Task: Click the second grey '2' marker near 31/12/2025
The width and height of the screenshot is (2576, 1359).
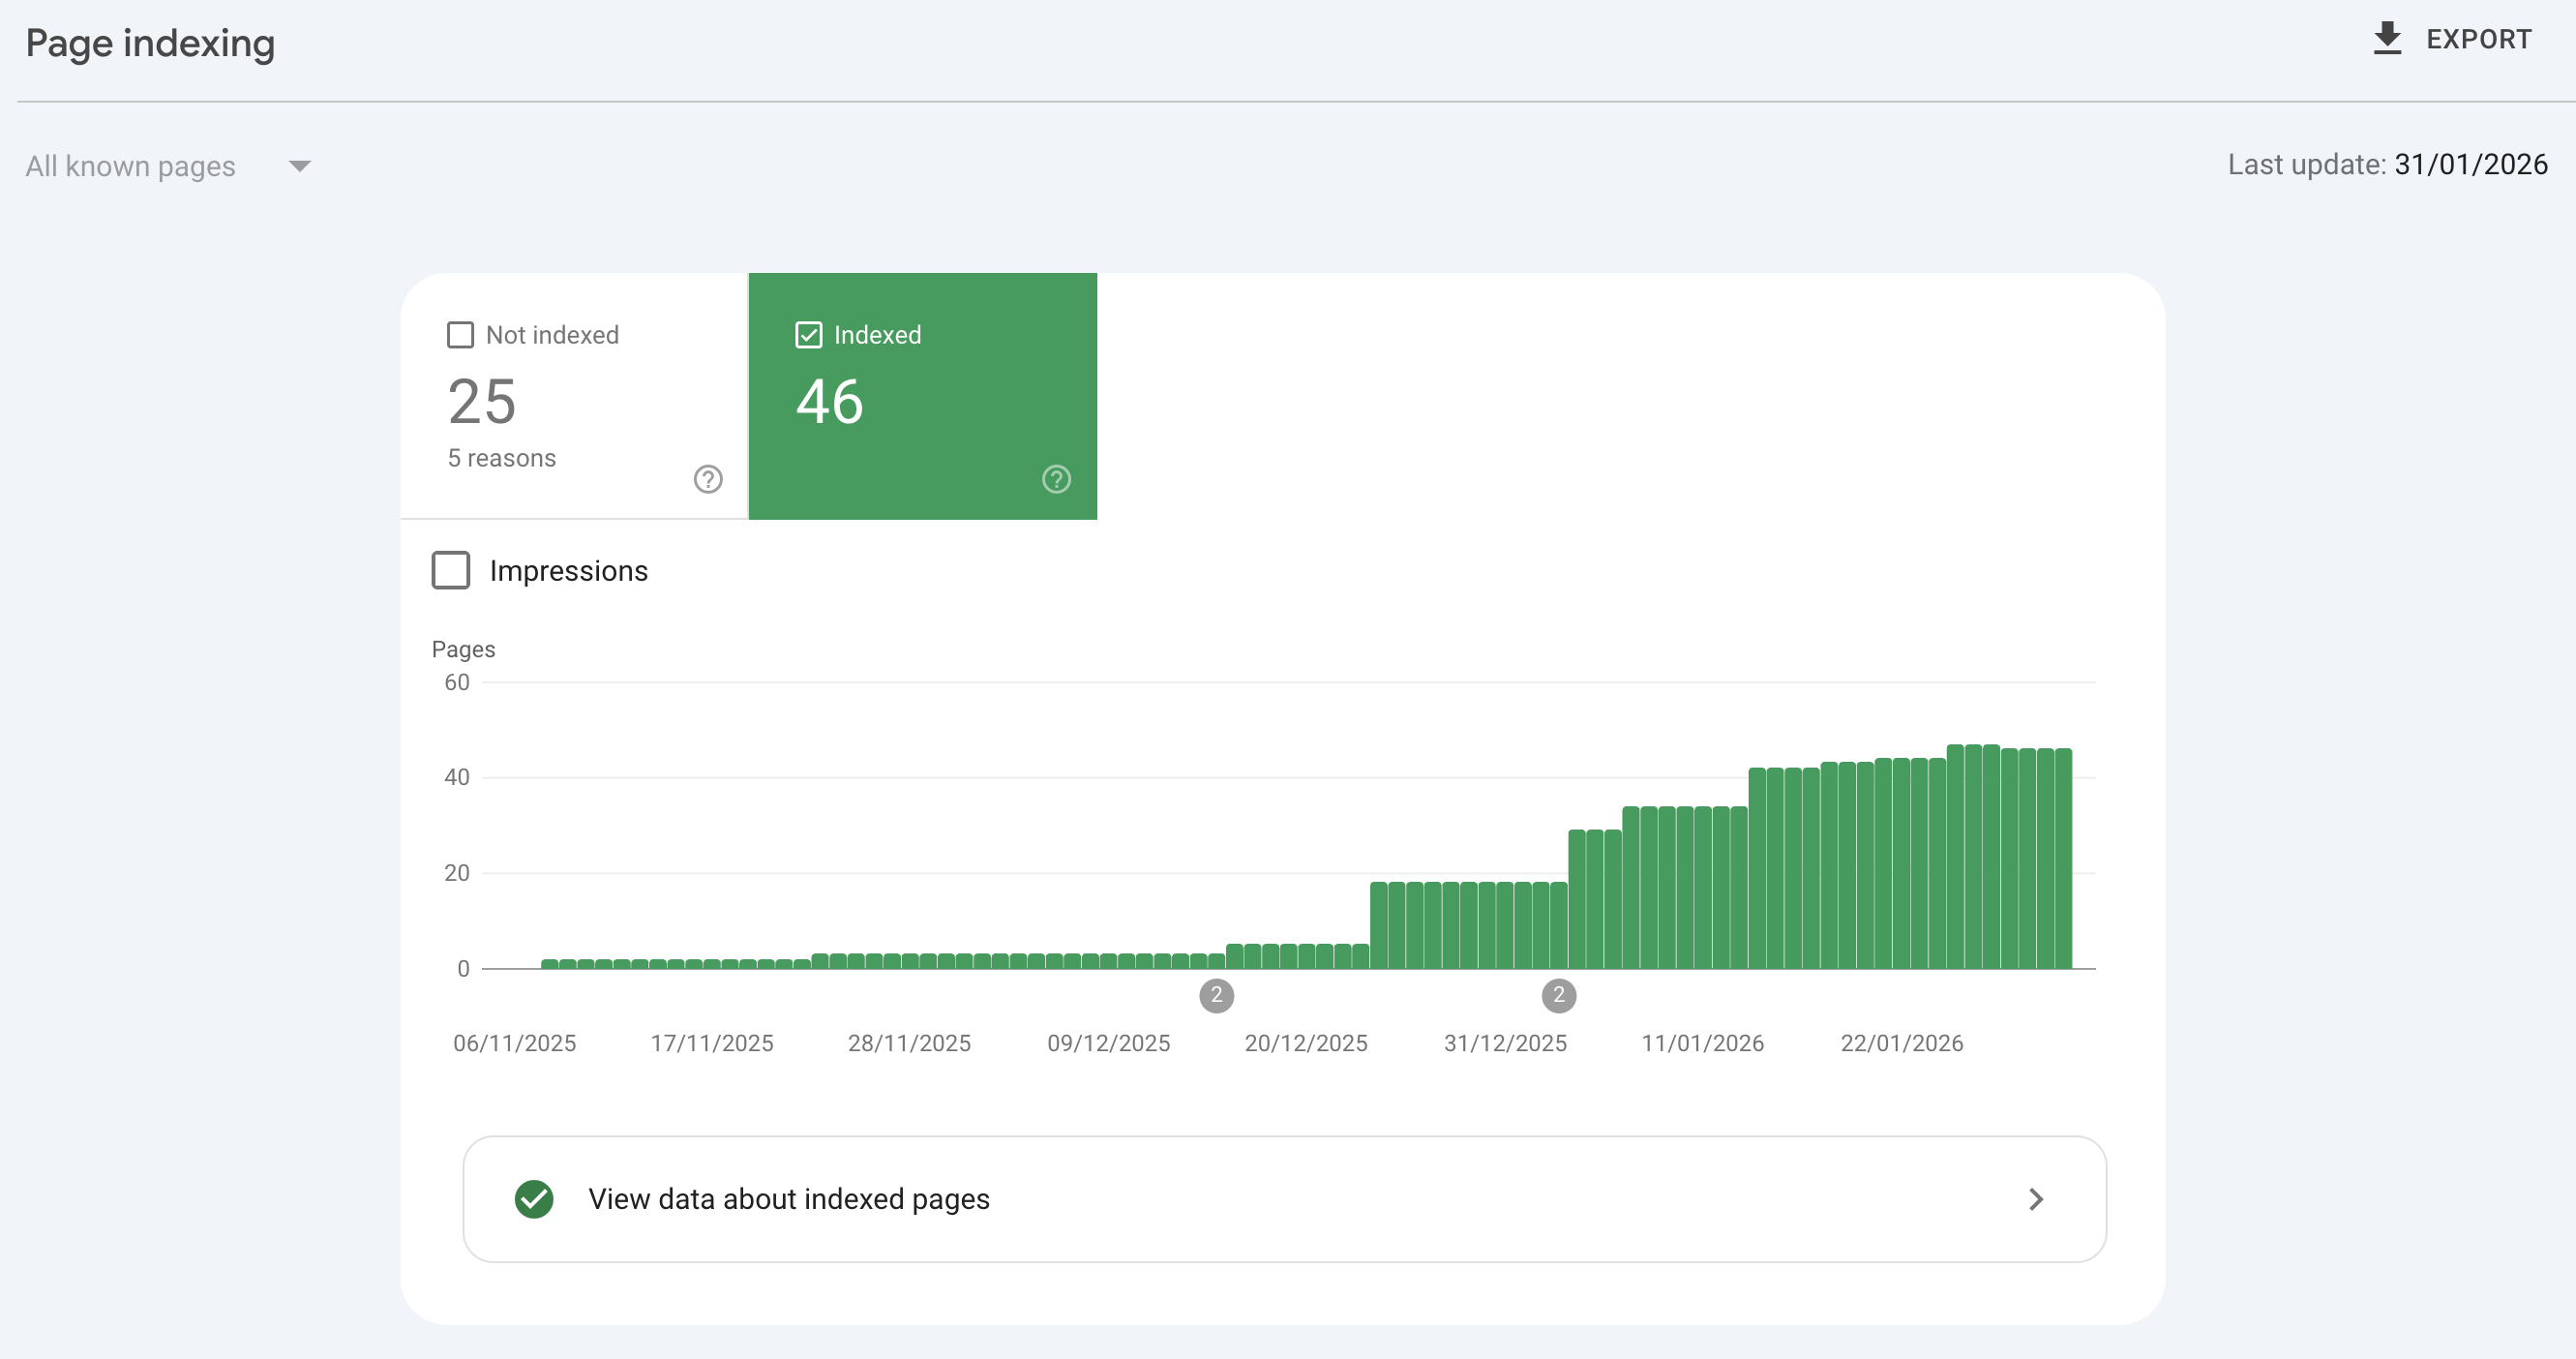Action: (1559, 994)
